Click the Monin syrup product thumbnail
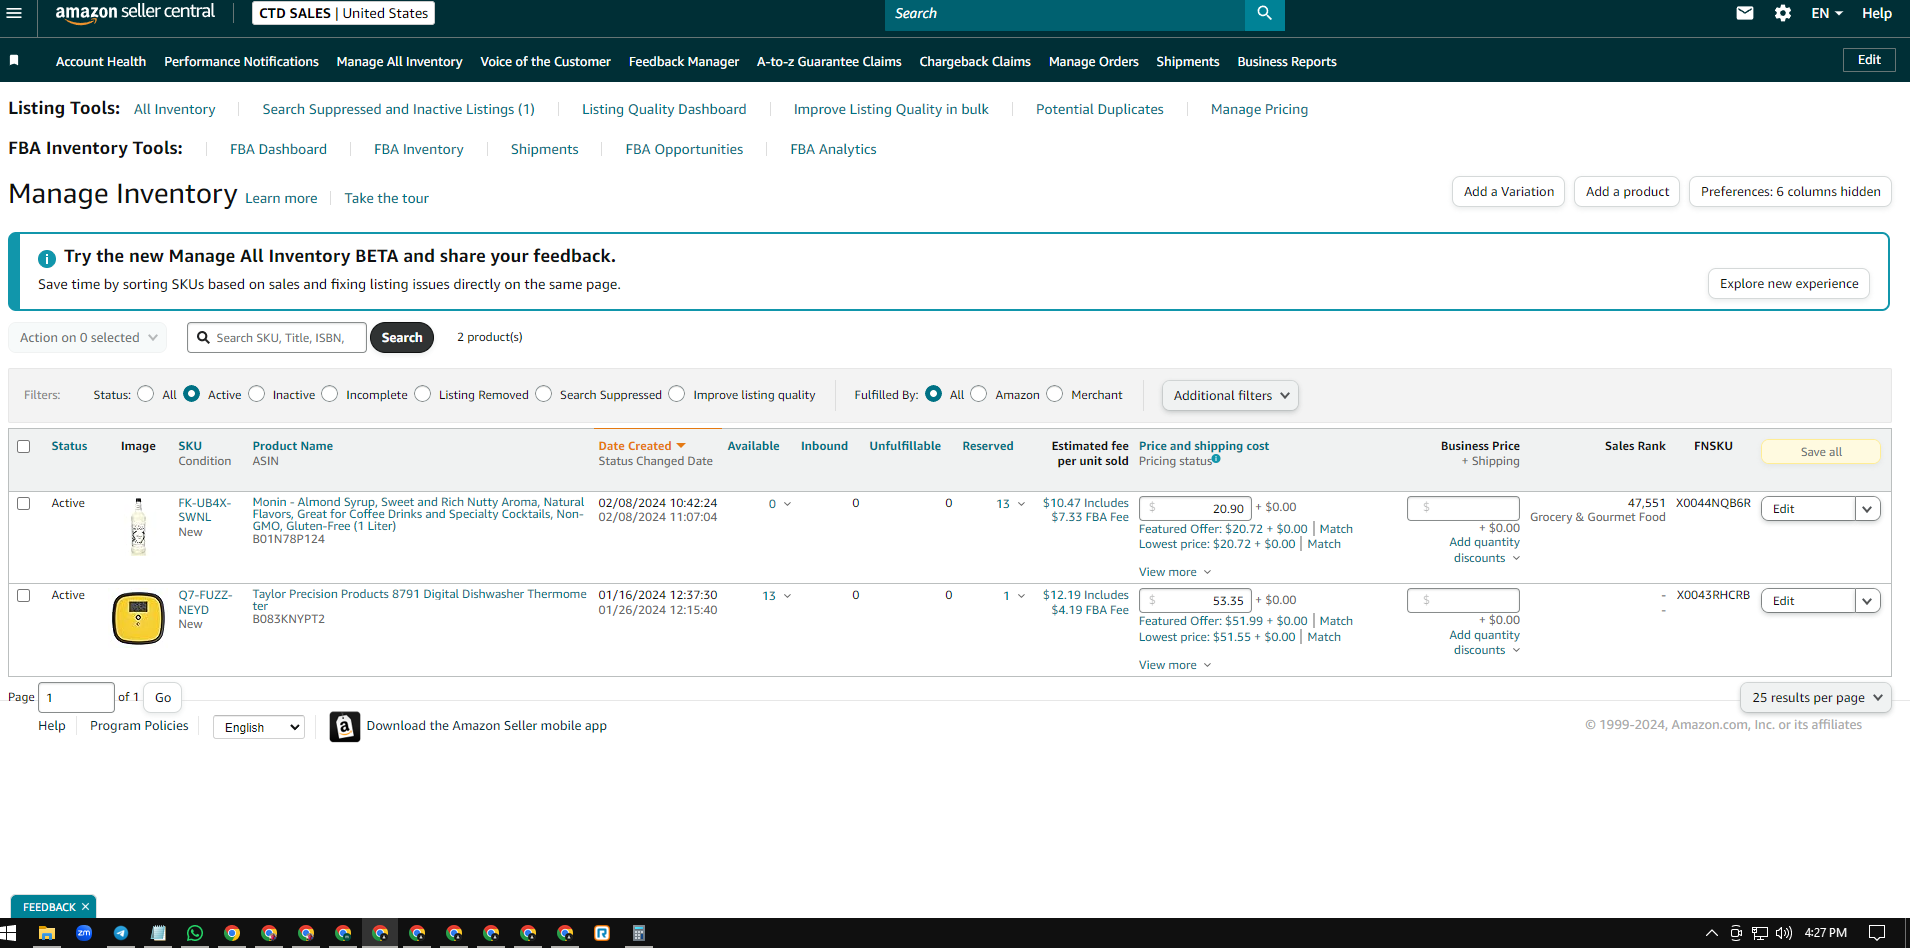1910x948 pixels. (138, 527)
